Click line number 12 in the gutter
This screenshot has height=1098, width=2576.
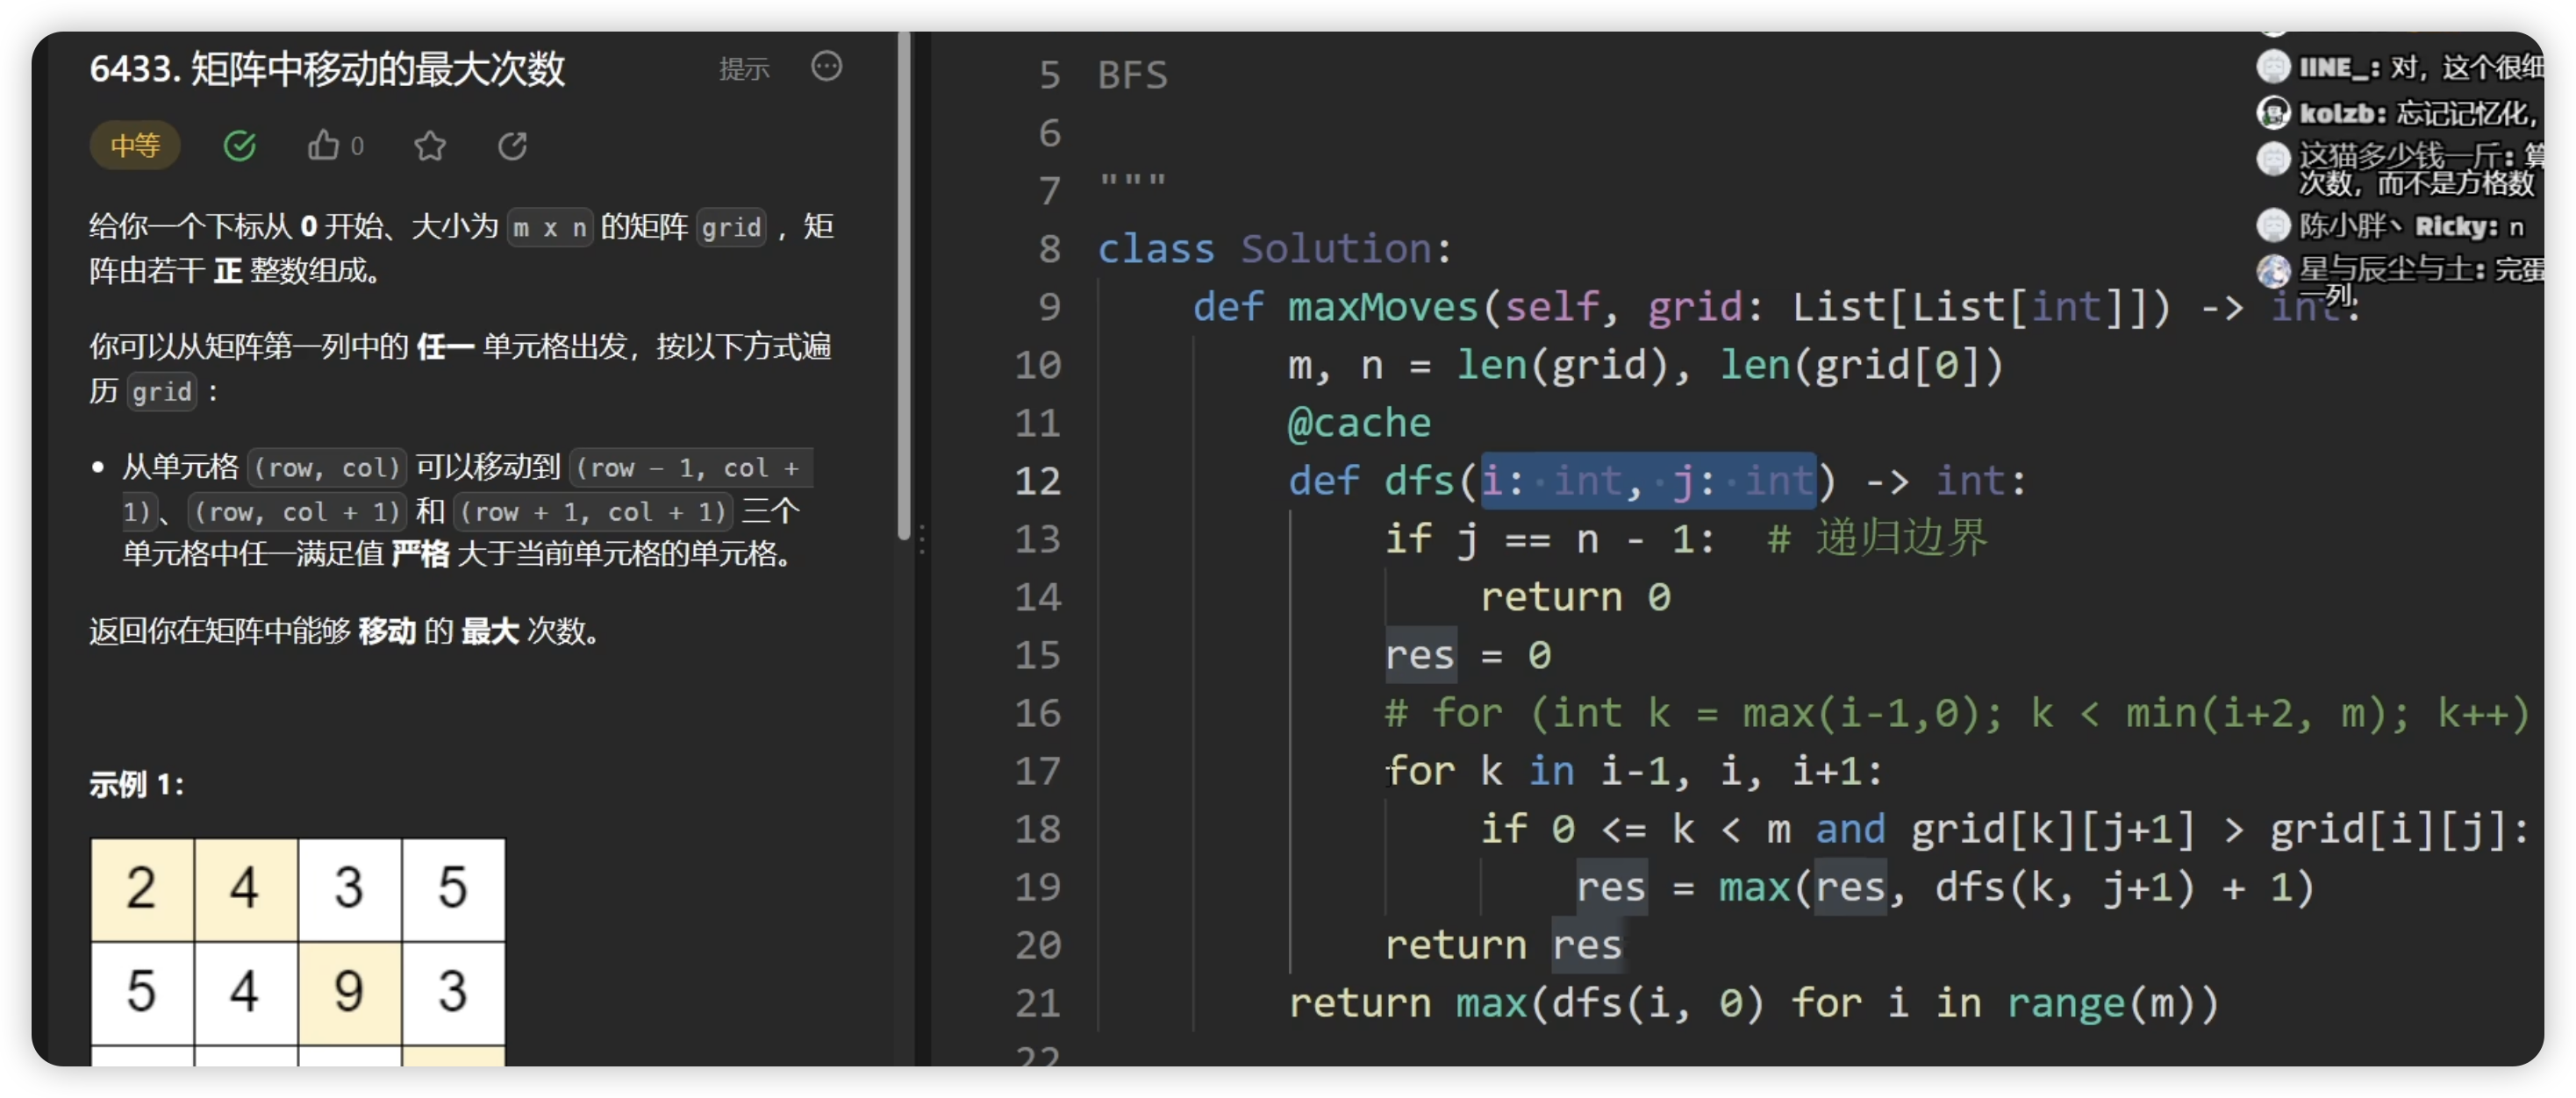coord(1037,481)
